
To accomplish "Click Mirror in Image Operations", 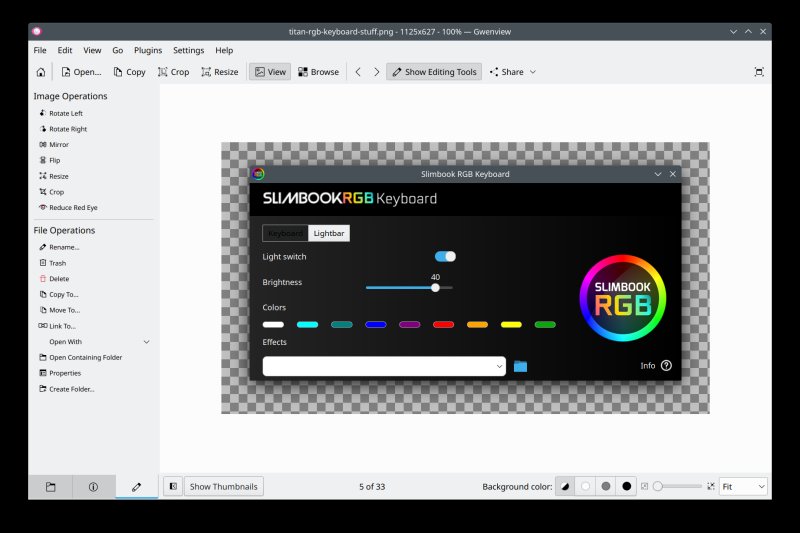I will [58, 145].
